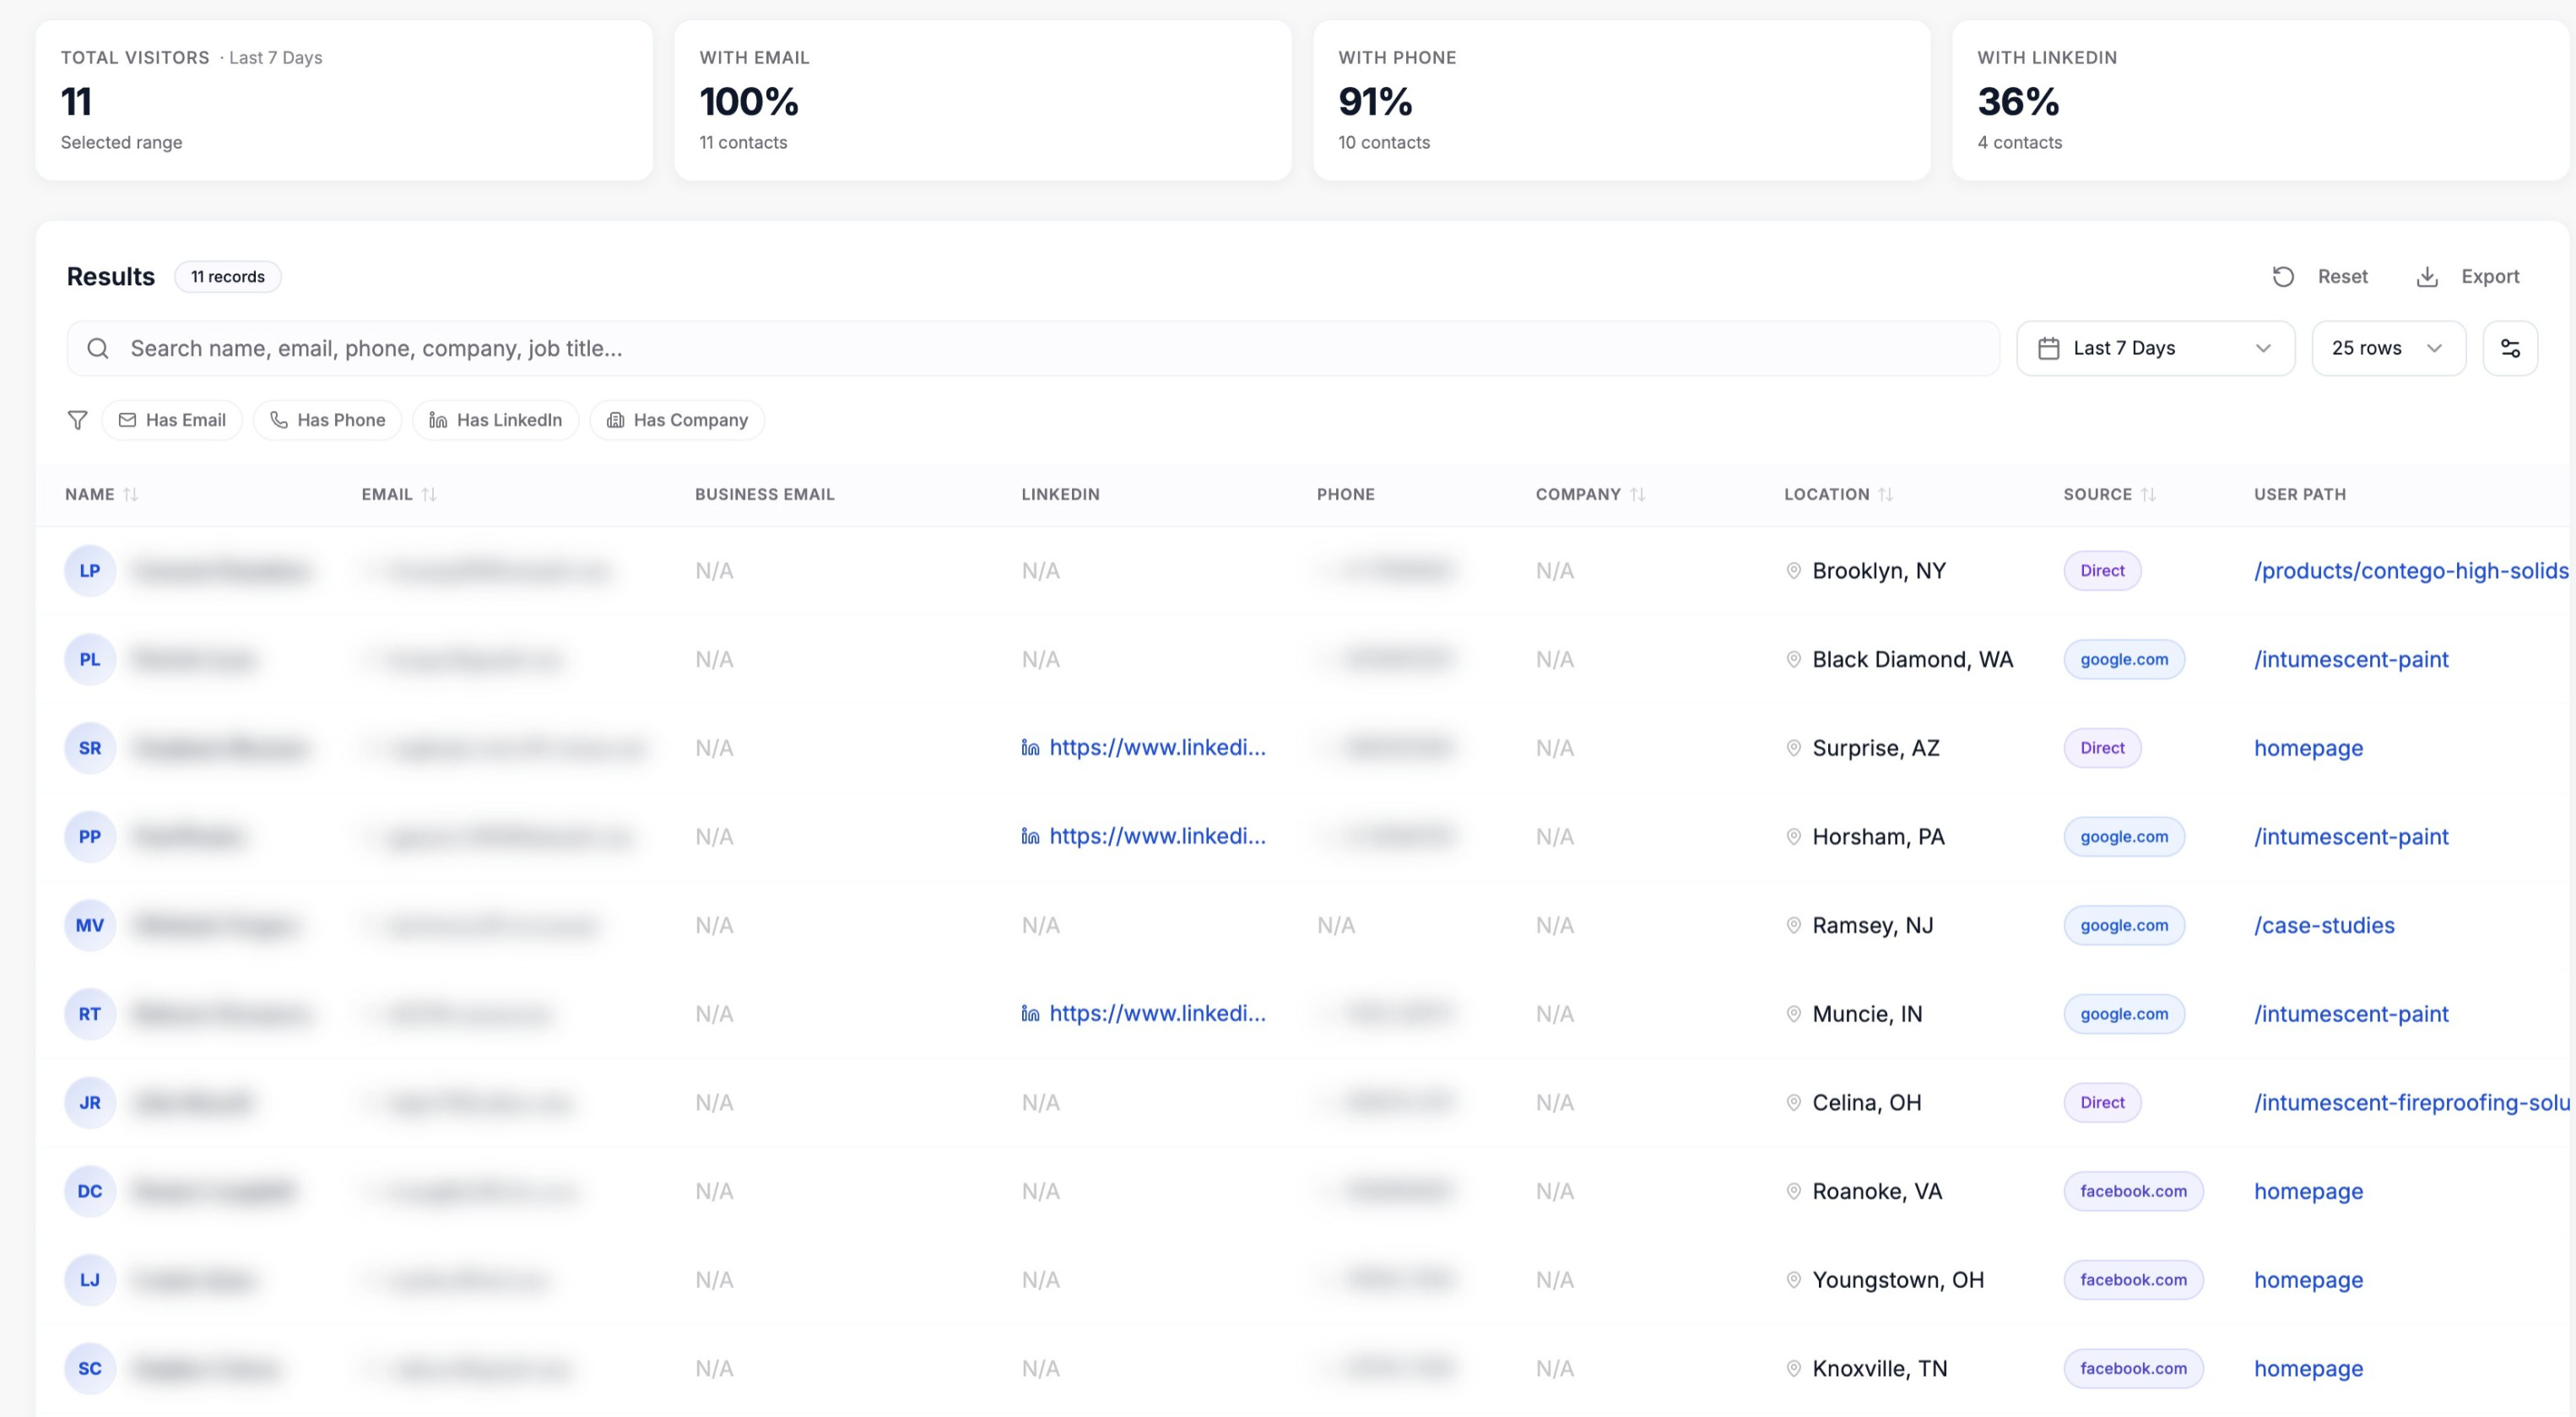Open /intumescent-paint link in Black Diamond row
The image size is (2576, 1417).
[x=2351, y=659]
